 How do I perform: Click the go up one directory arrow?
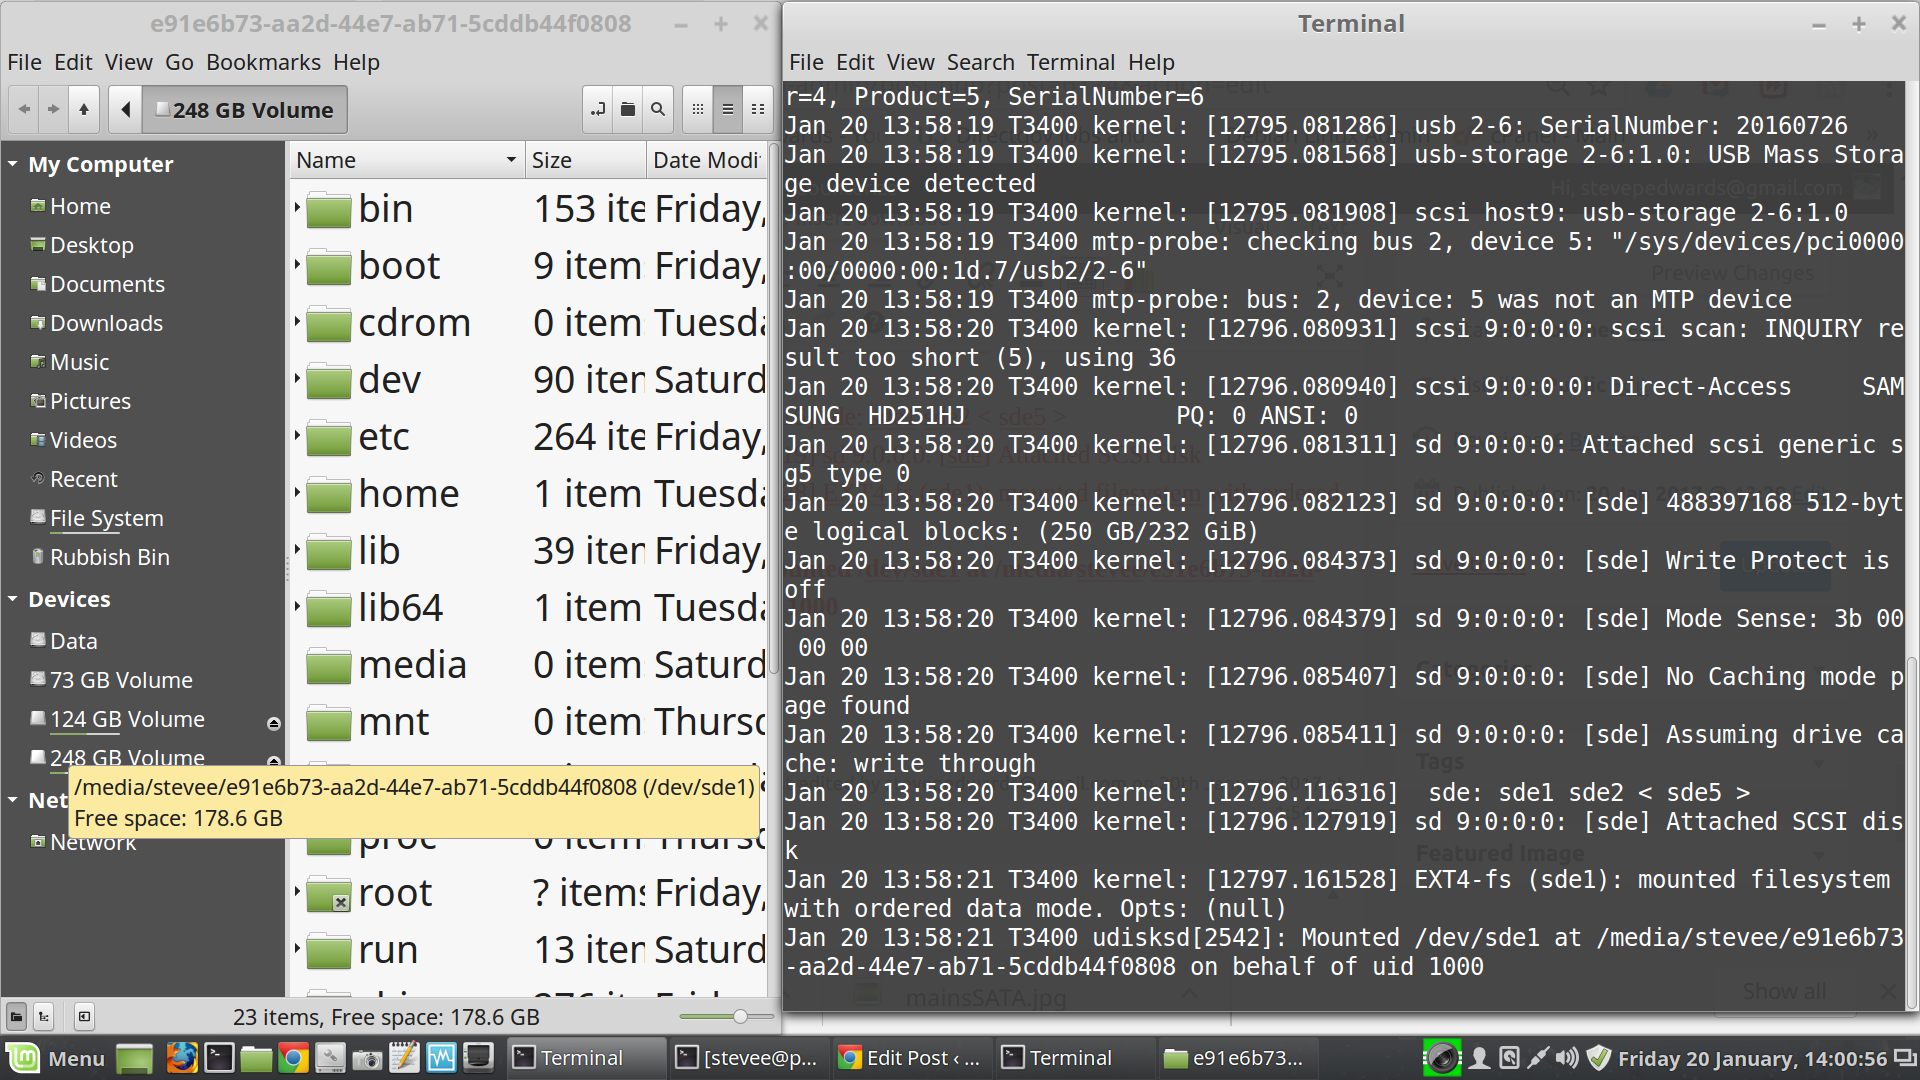84,110
